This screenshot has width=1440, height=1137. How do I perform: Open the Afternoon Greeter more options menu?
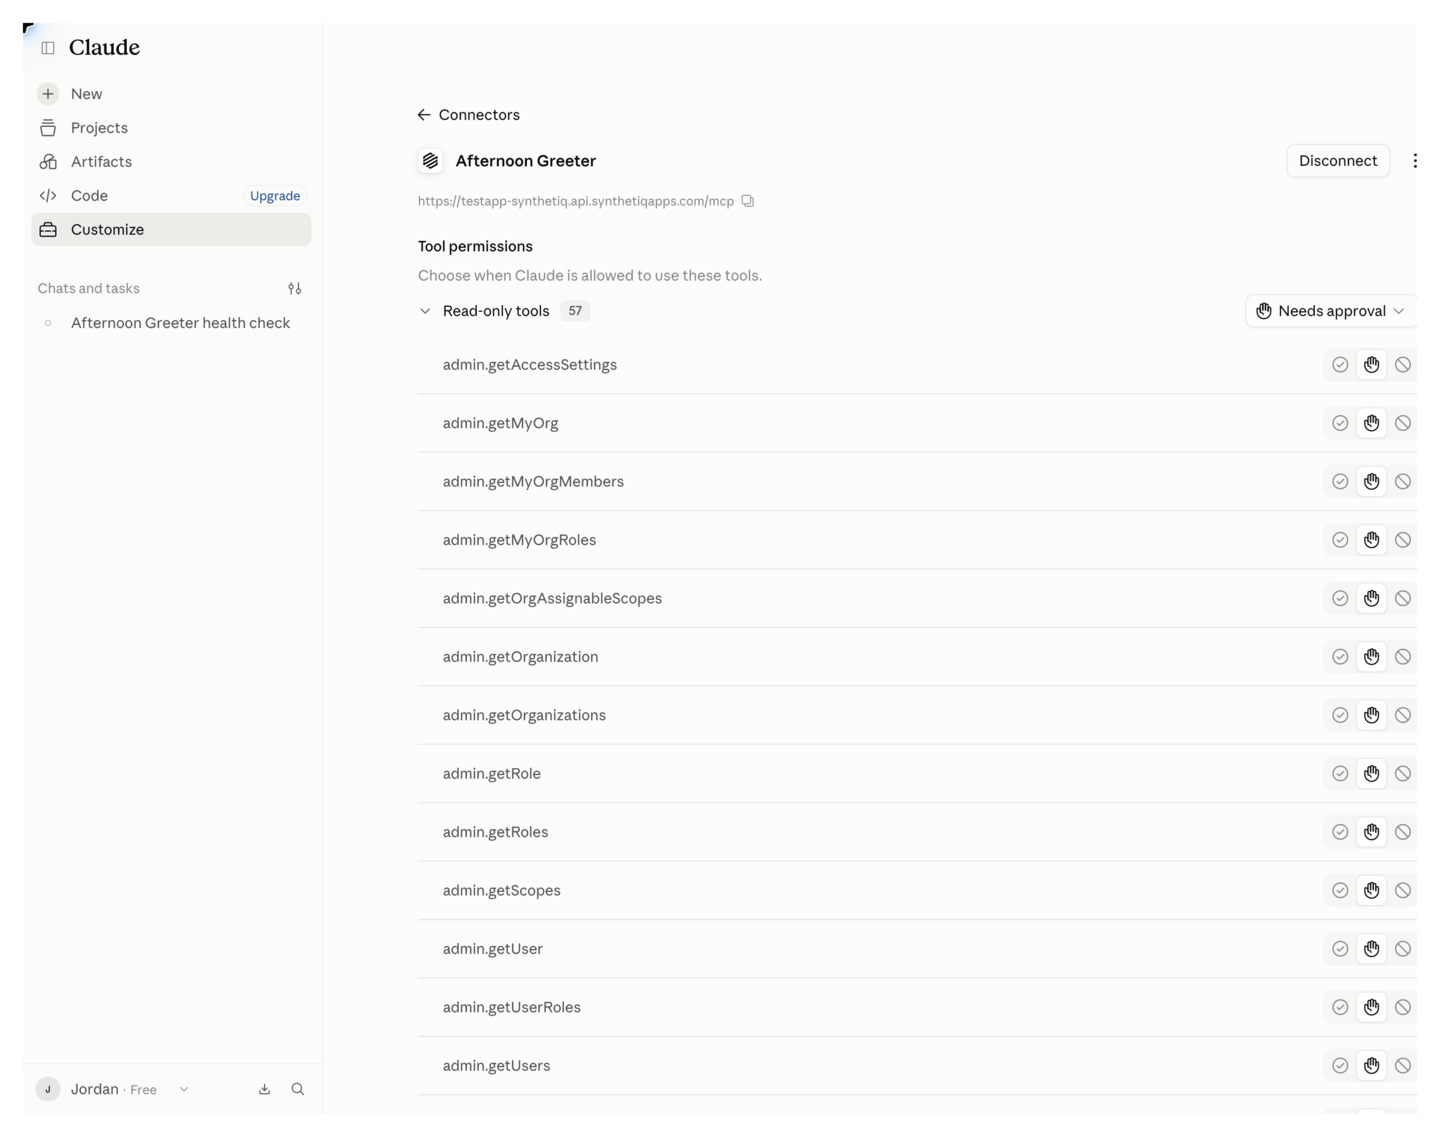[x=1414, y=161]
